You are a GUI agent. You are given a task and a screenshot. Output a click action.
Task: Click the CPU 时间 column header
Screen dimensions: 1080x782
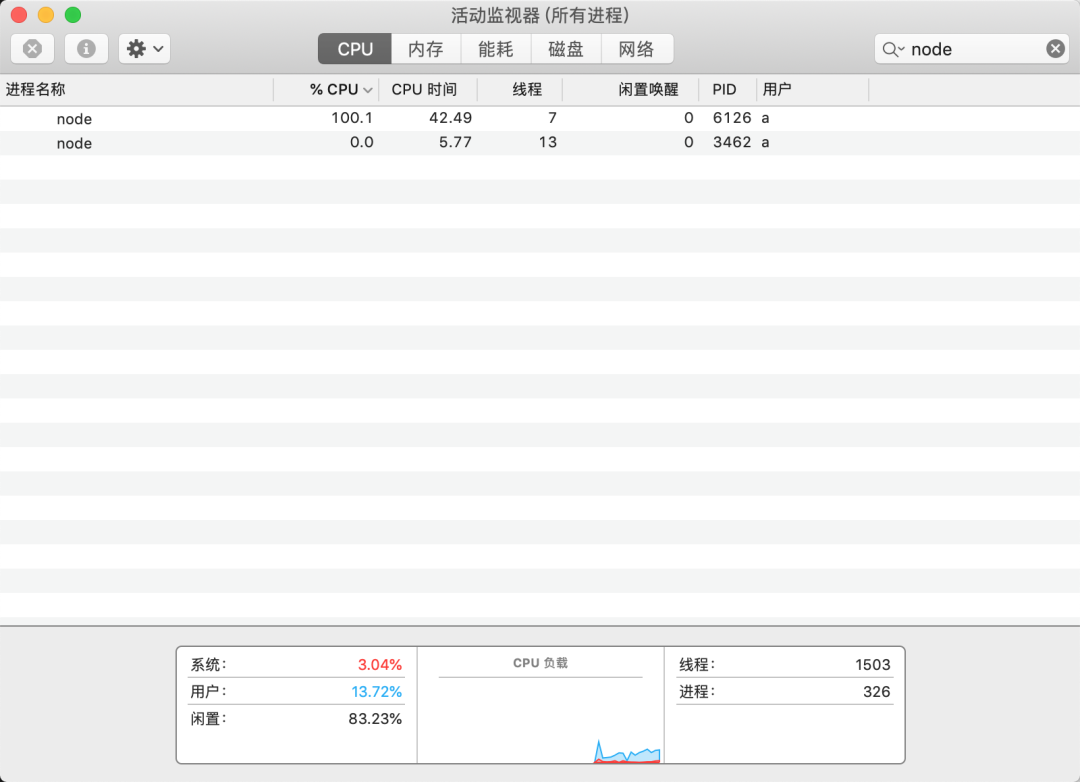tap(424, 90)
